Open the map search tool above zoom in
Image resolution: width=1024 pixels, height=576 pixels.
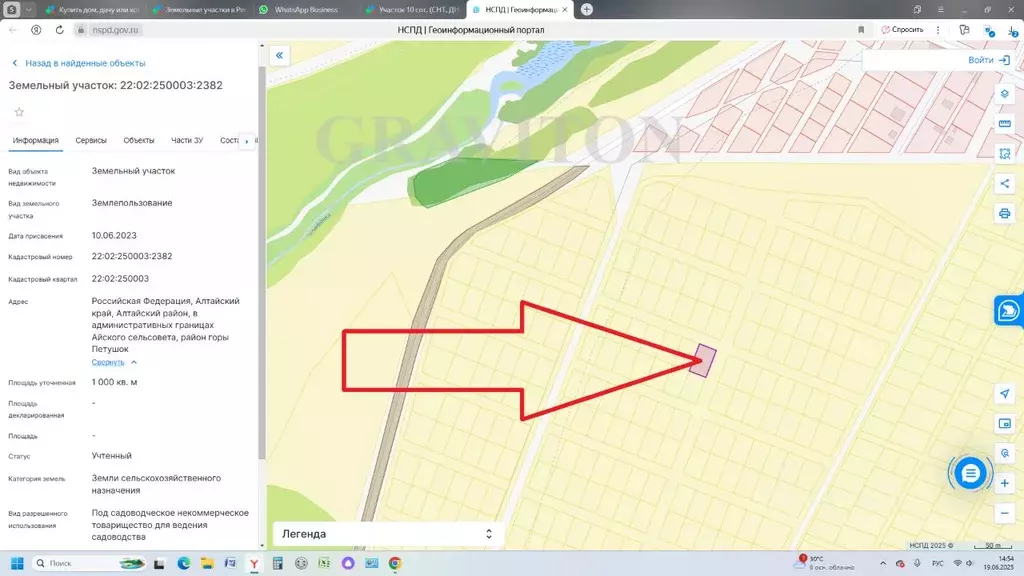pos(1004,453)
